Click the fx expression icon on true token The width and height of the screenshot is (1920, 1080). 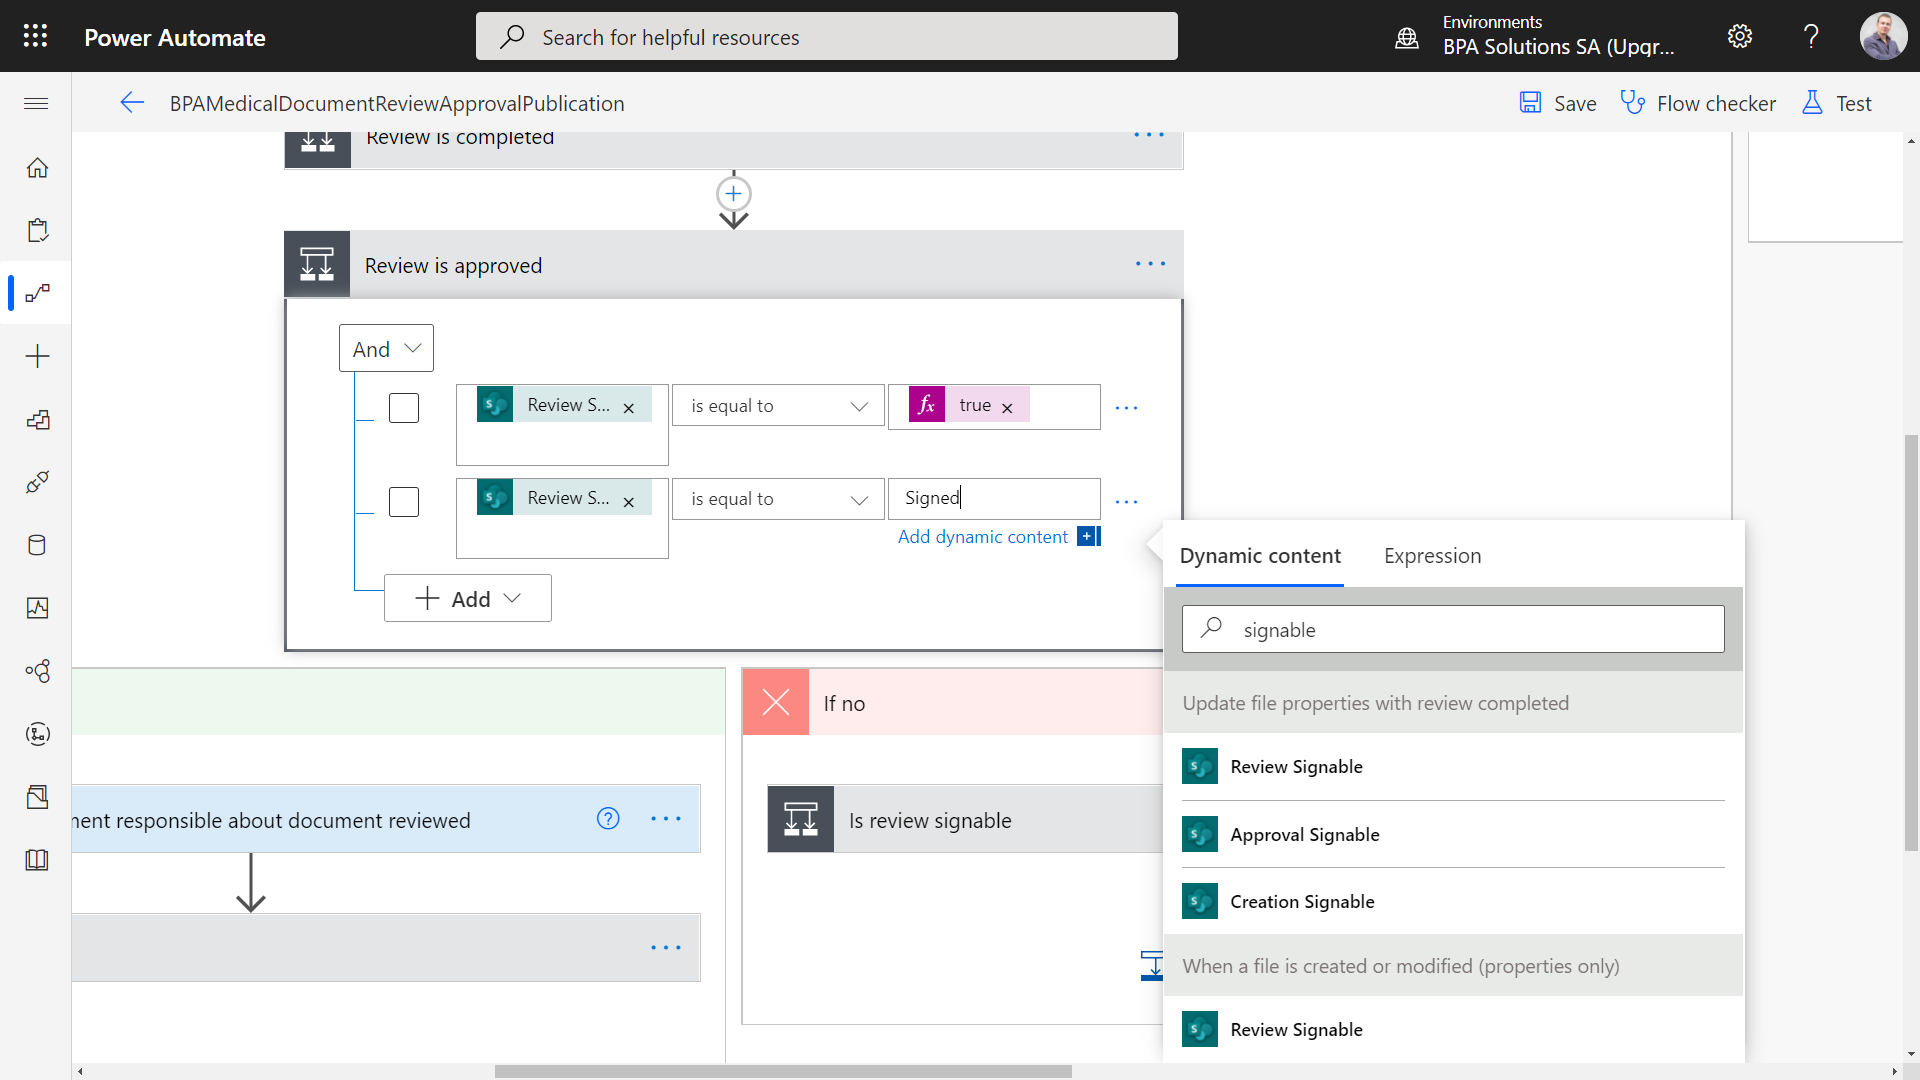coord(927,404)
